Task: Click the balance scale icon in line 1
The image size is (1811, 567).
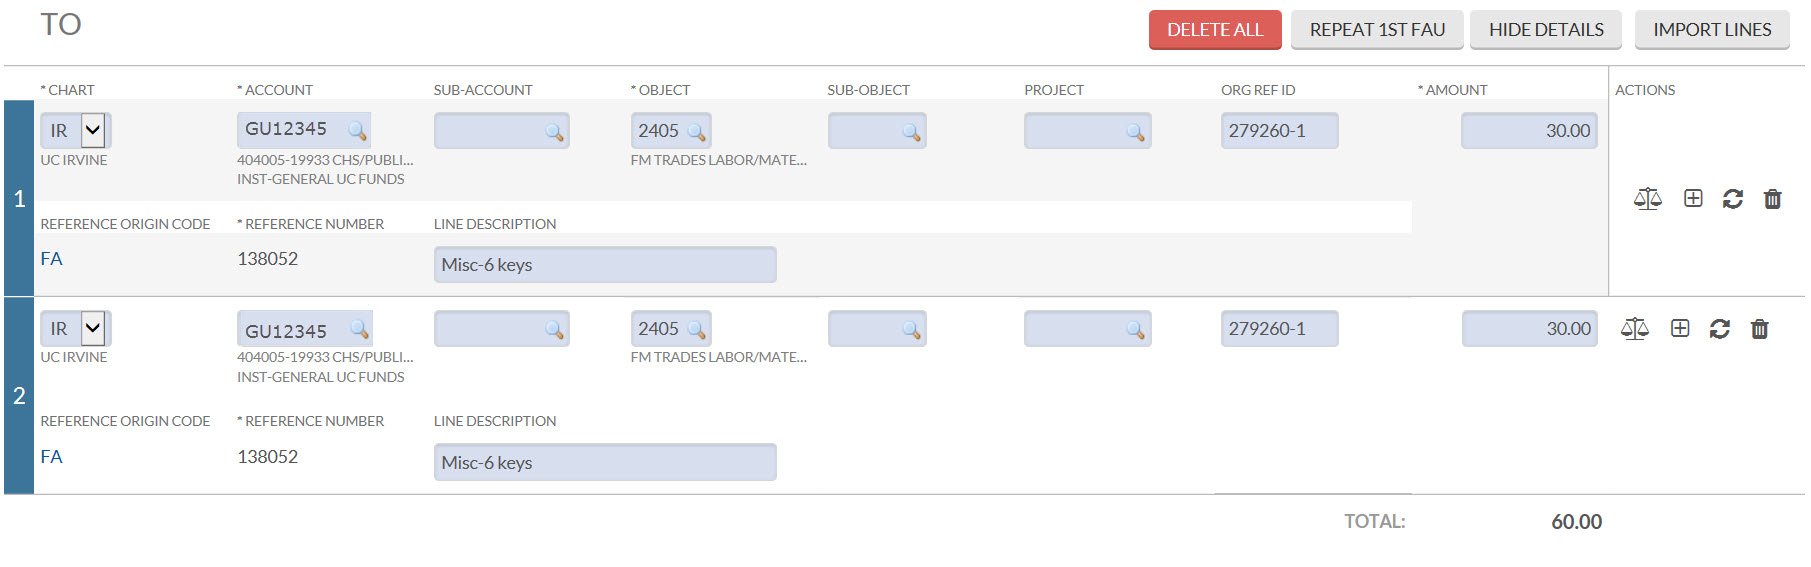Action: [x=1647, y=199]
